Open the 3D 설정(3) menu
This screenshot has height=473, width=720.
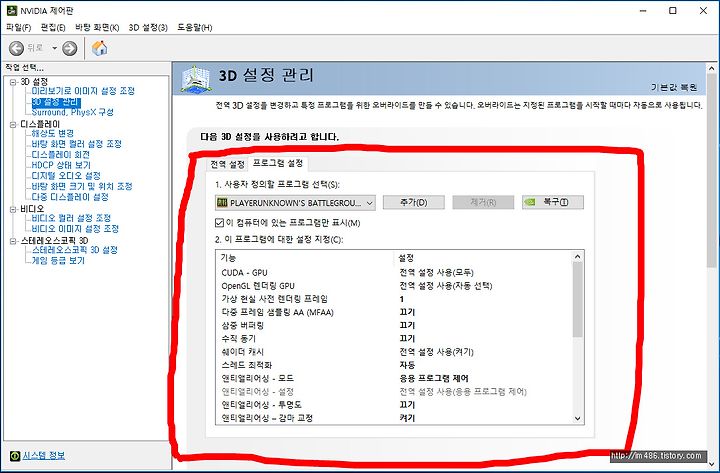coord(148,28)
